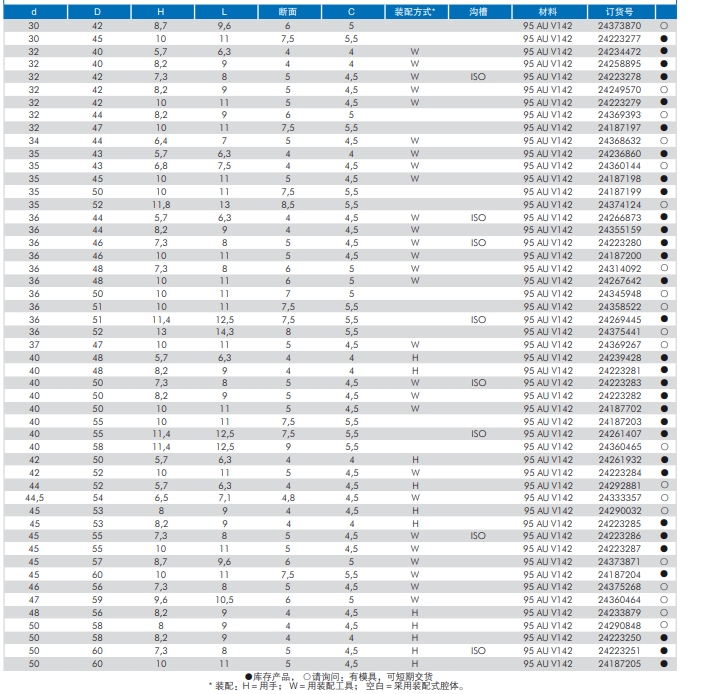The width and height of the screenshot is (704, 694).
Task: Click the filled stock dot beside 24223277
Action: pyautogui.click(x=664, y=38)
